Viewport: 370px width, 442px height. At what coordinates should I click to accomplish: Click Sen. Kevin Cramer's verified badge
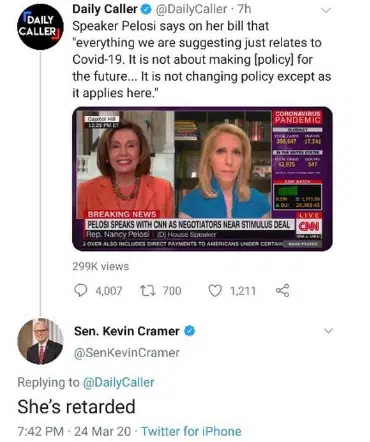(189, 331)
